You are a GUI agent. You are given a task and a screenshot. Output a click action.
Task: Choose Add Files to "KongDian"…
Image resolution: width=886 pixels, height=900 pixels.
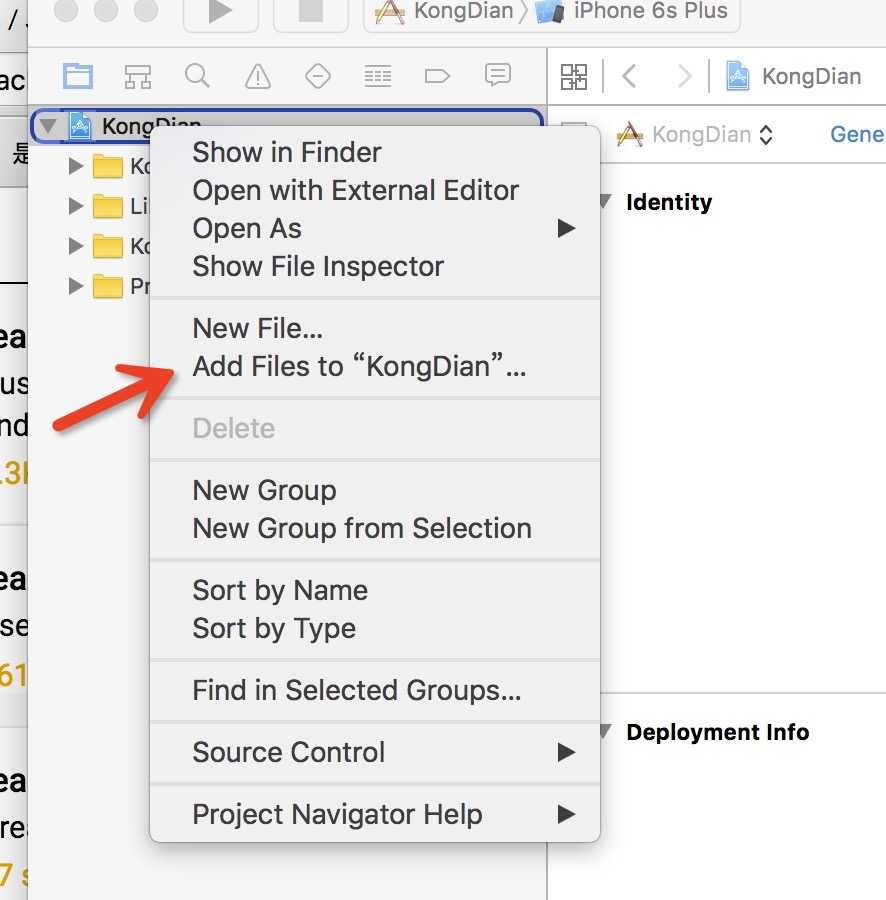click(375, 366)
